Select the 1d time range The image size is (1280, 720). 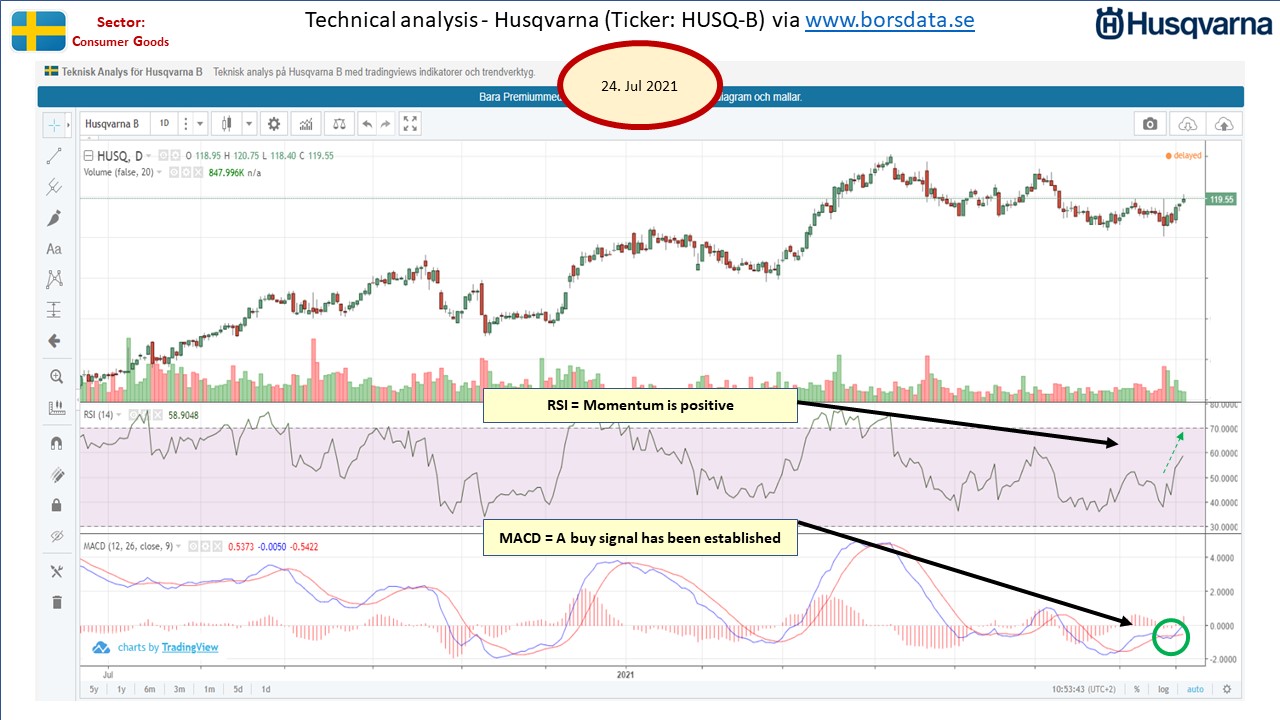266,689
